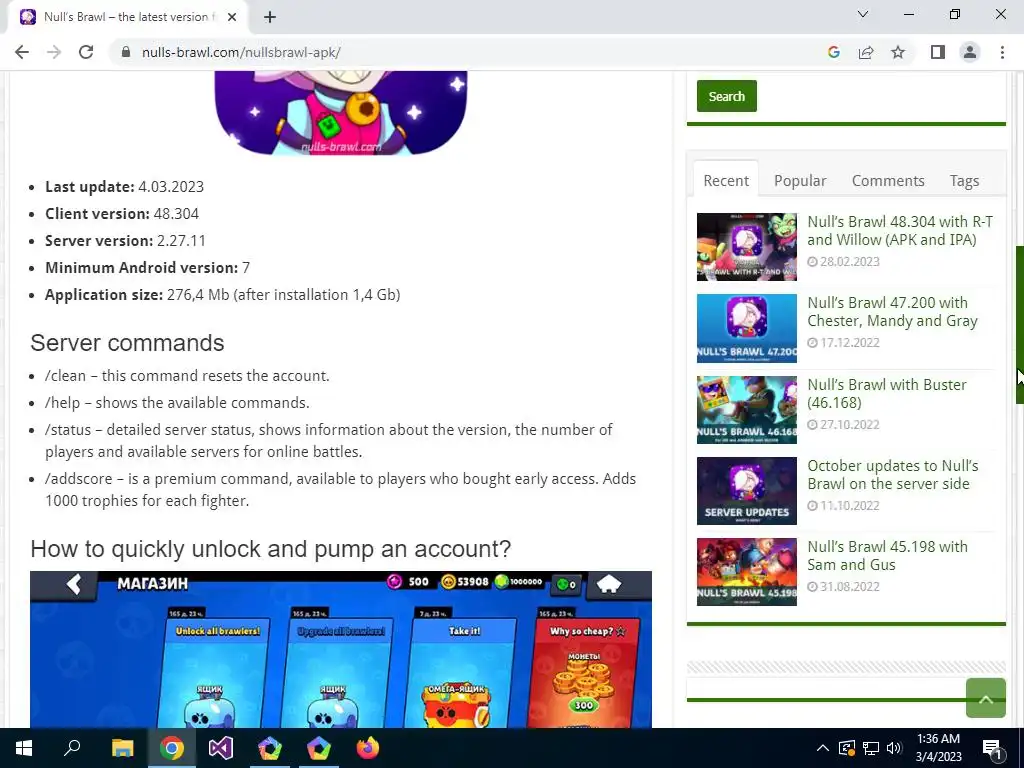Show hidden system tray icons
The height and width of the screenshot is (768, 1024).
click(x=822, y=748)
